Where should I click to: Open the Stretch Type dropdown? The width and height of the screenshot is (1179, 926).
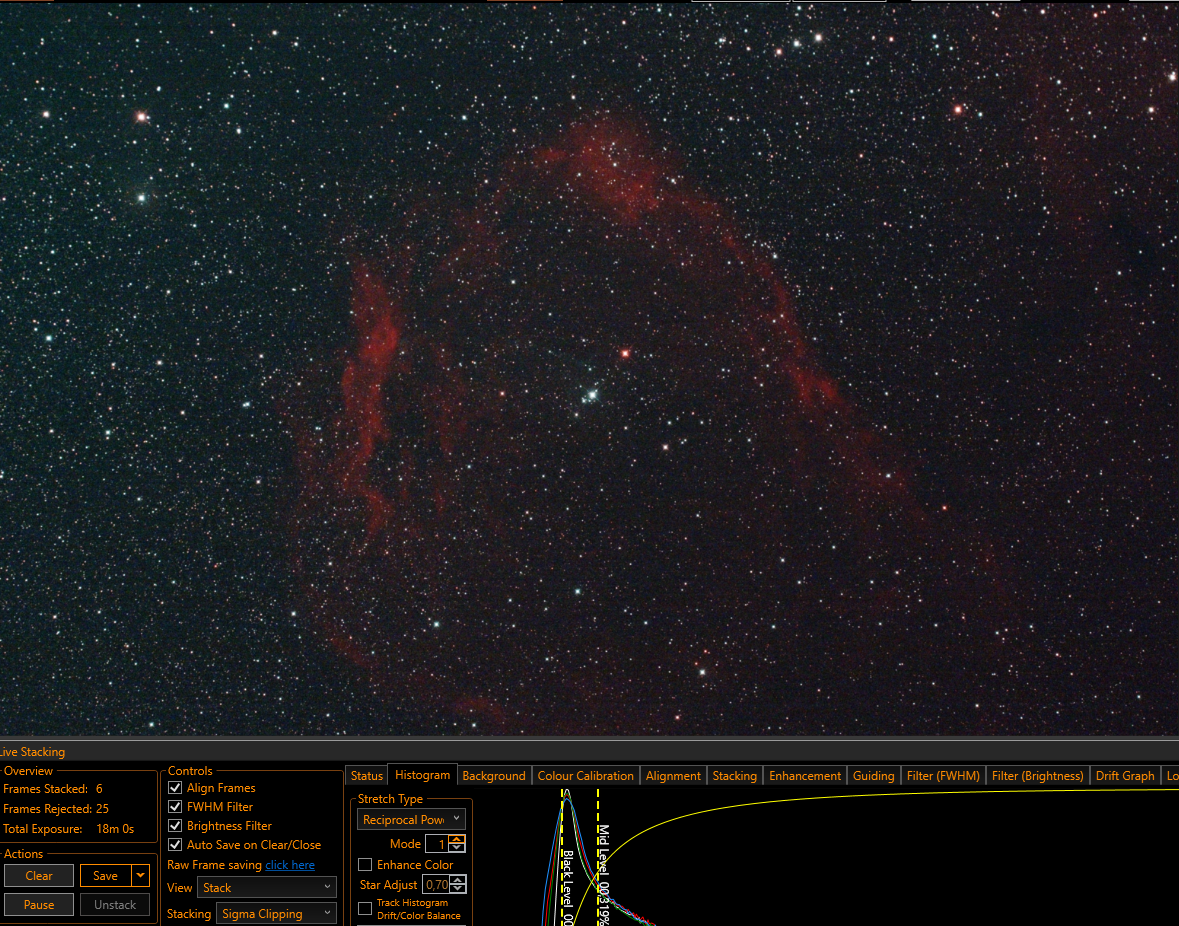click(411, 819)
